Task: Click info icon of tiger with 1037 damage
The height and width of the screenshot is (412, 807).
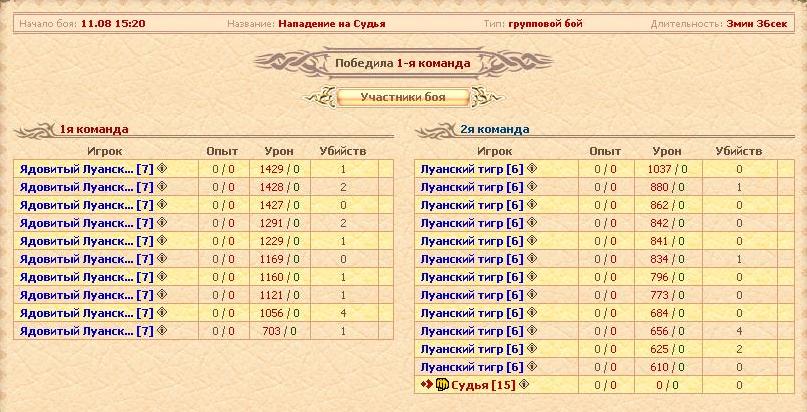Action: click(x=532, y=168)
